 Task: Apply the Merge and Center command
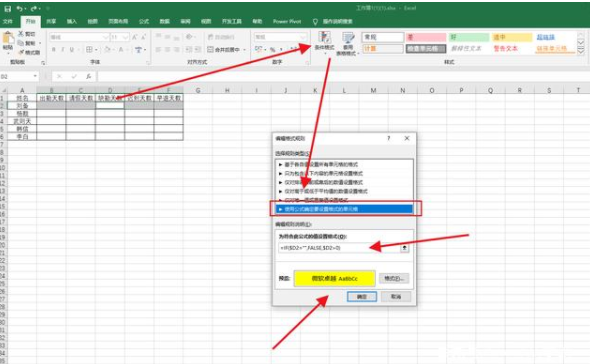coord(225,49)
